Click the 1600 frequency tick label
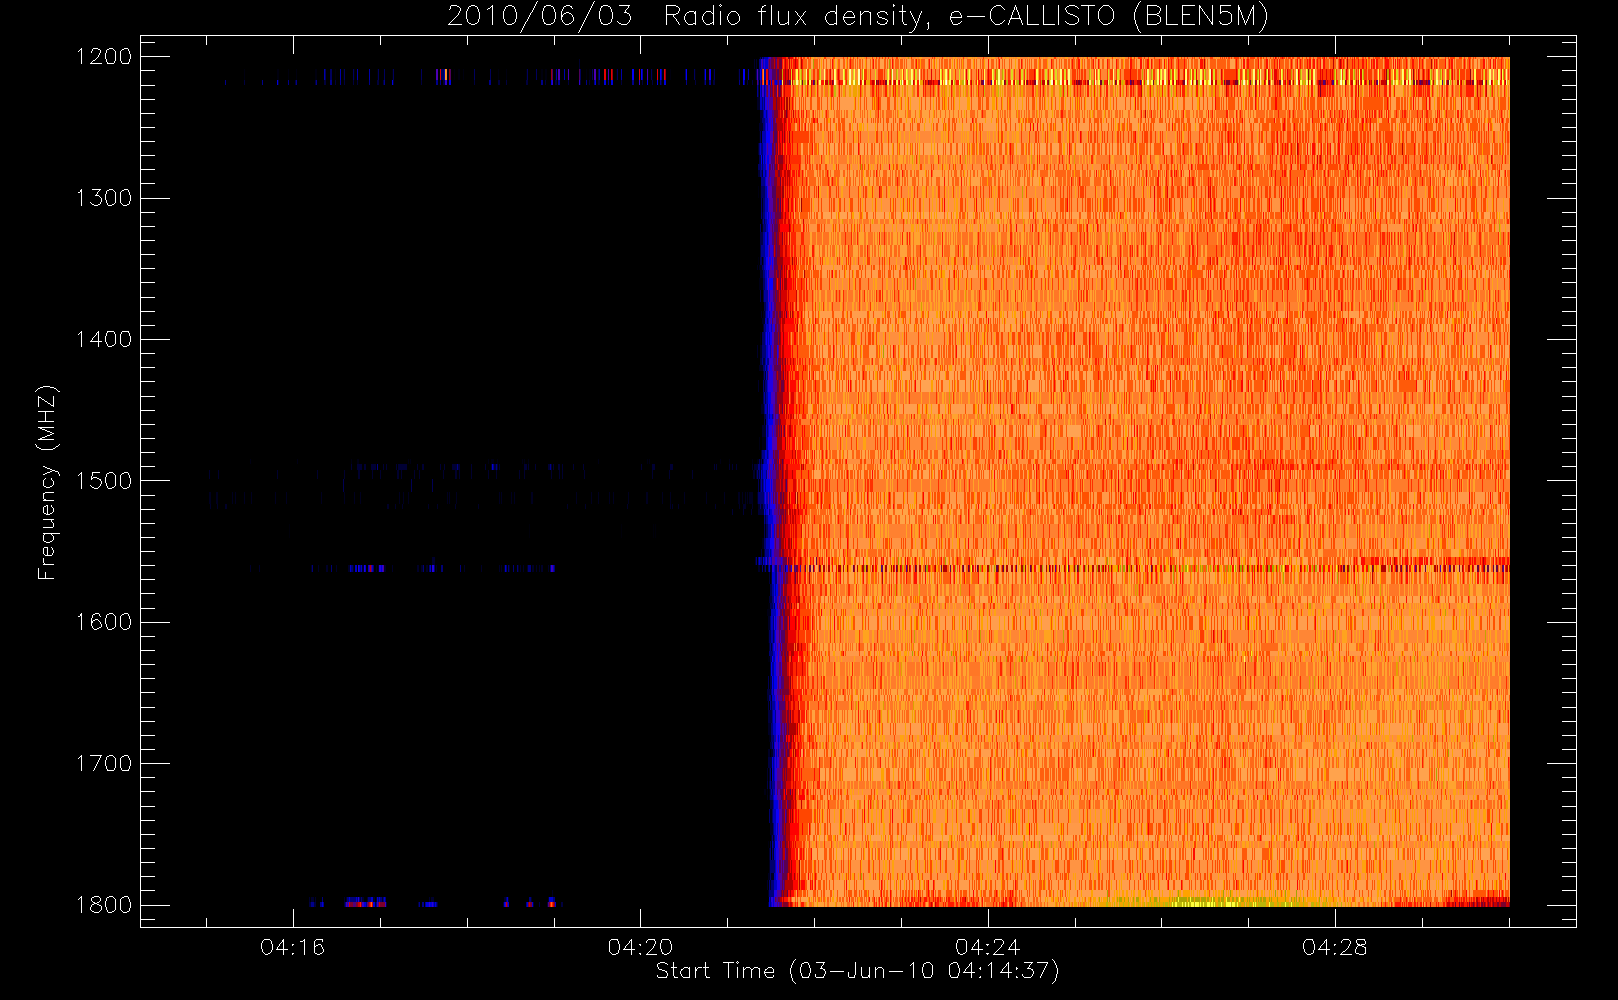This screenshot has width=1618, height=1000. pyautogui.click(x=104, y=622)
